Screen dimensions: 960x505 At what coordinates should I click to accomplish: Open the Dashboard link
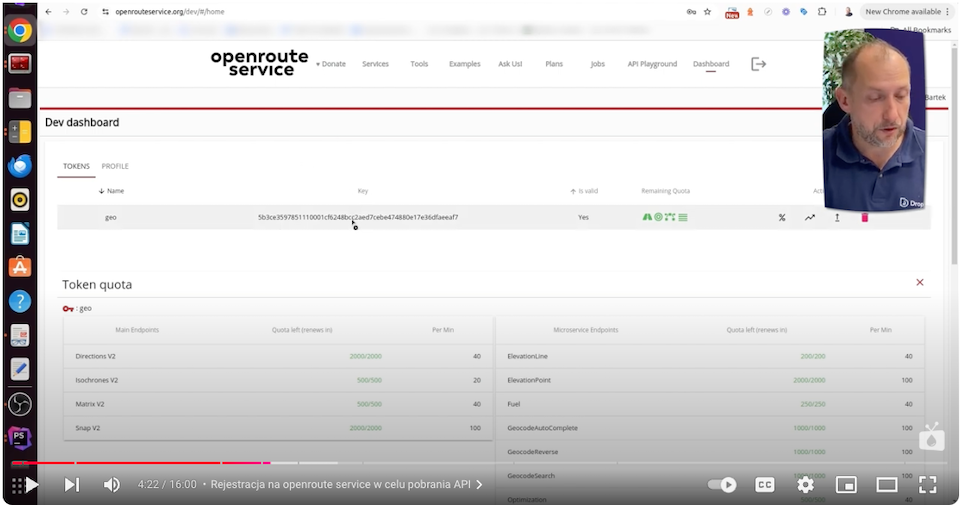point(711,64)
